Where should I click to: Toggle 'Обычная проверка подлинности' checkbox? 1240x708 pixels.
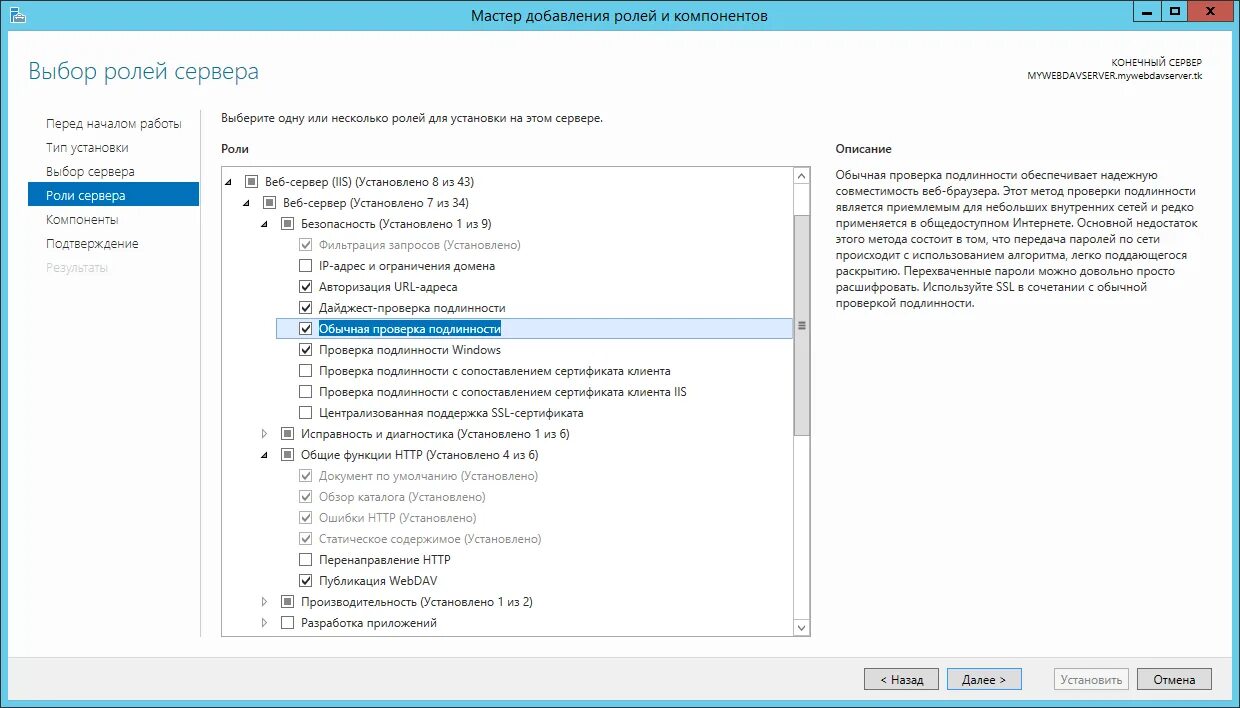[x=306, y=328]
